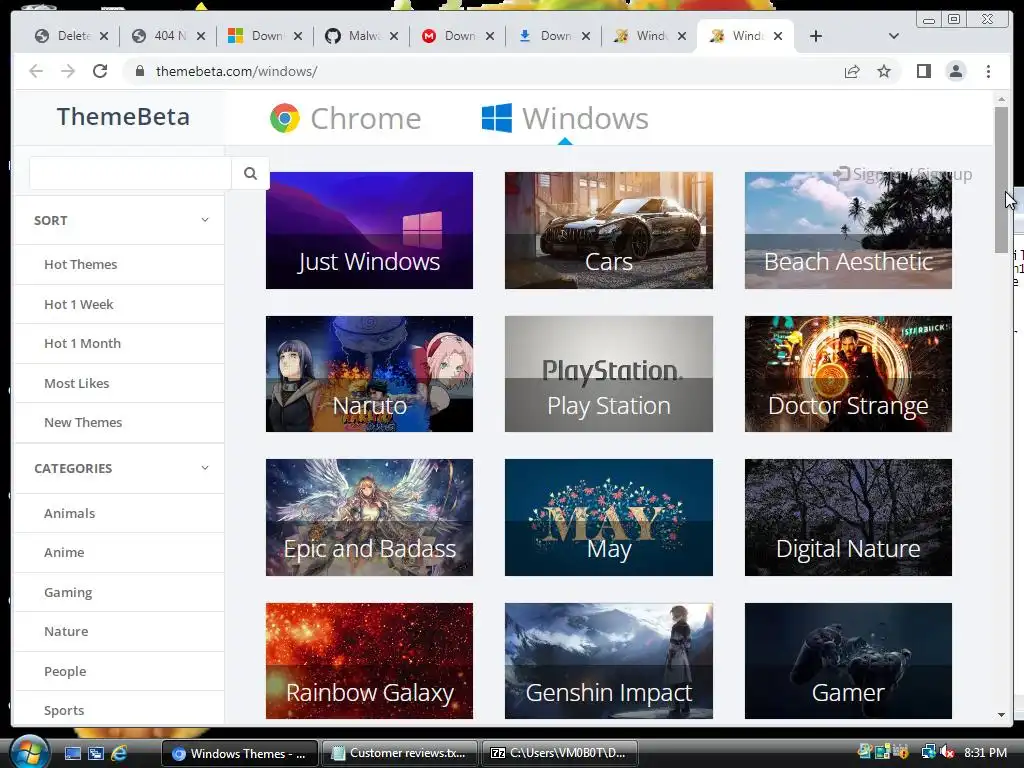Sort by Hot 1 Week
The width and height of the screenshot is (1024, 768).
coord(78,304)
